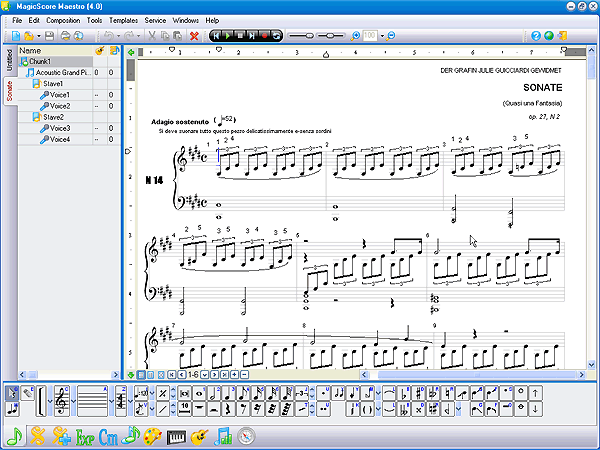The height and width of the screenshot is (450, 600).
Task: Select the natural accidental
Action: (448, 393)
